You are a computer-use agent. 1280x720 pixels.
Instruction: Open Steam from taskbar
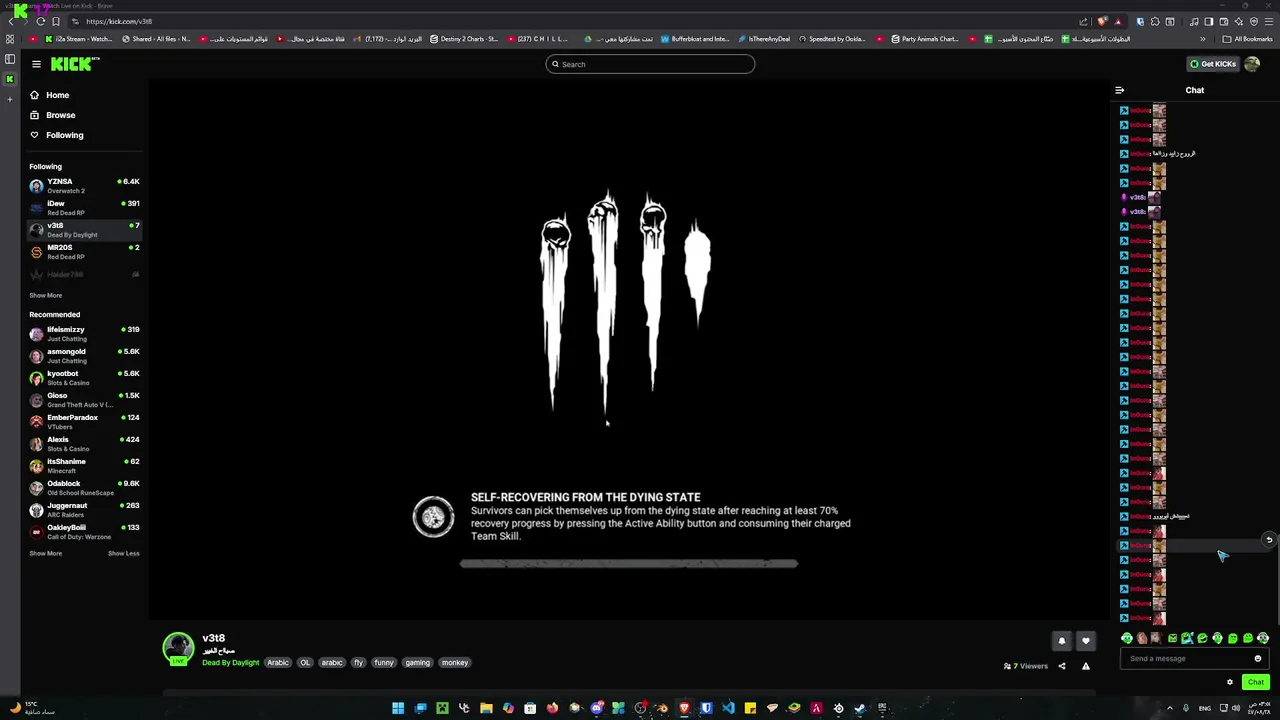[861, 708]
